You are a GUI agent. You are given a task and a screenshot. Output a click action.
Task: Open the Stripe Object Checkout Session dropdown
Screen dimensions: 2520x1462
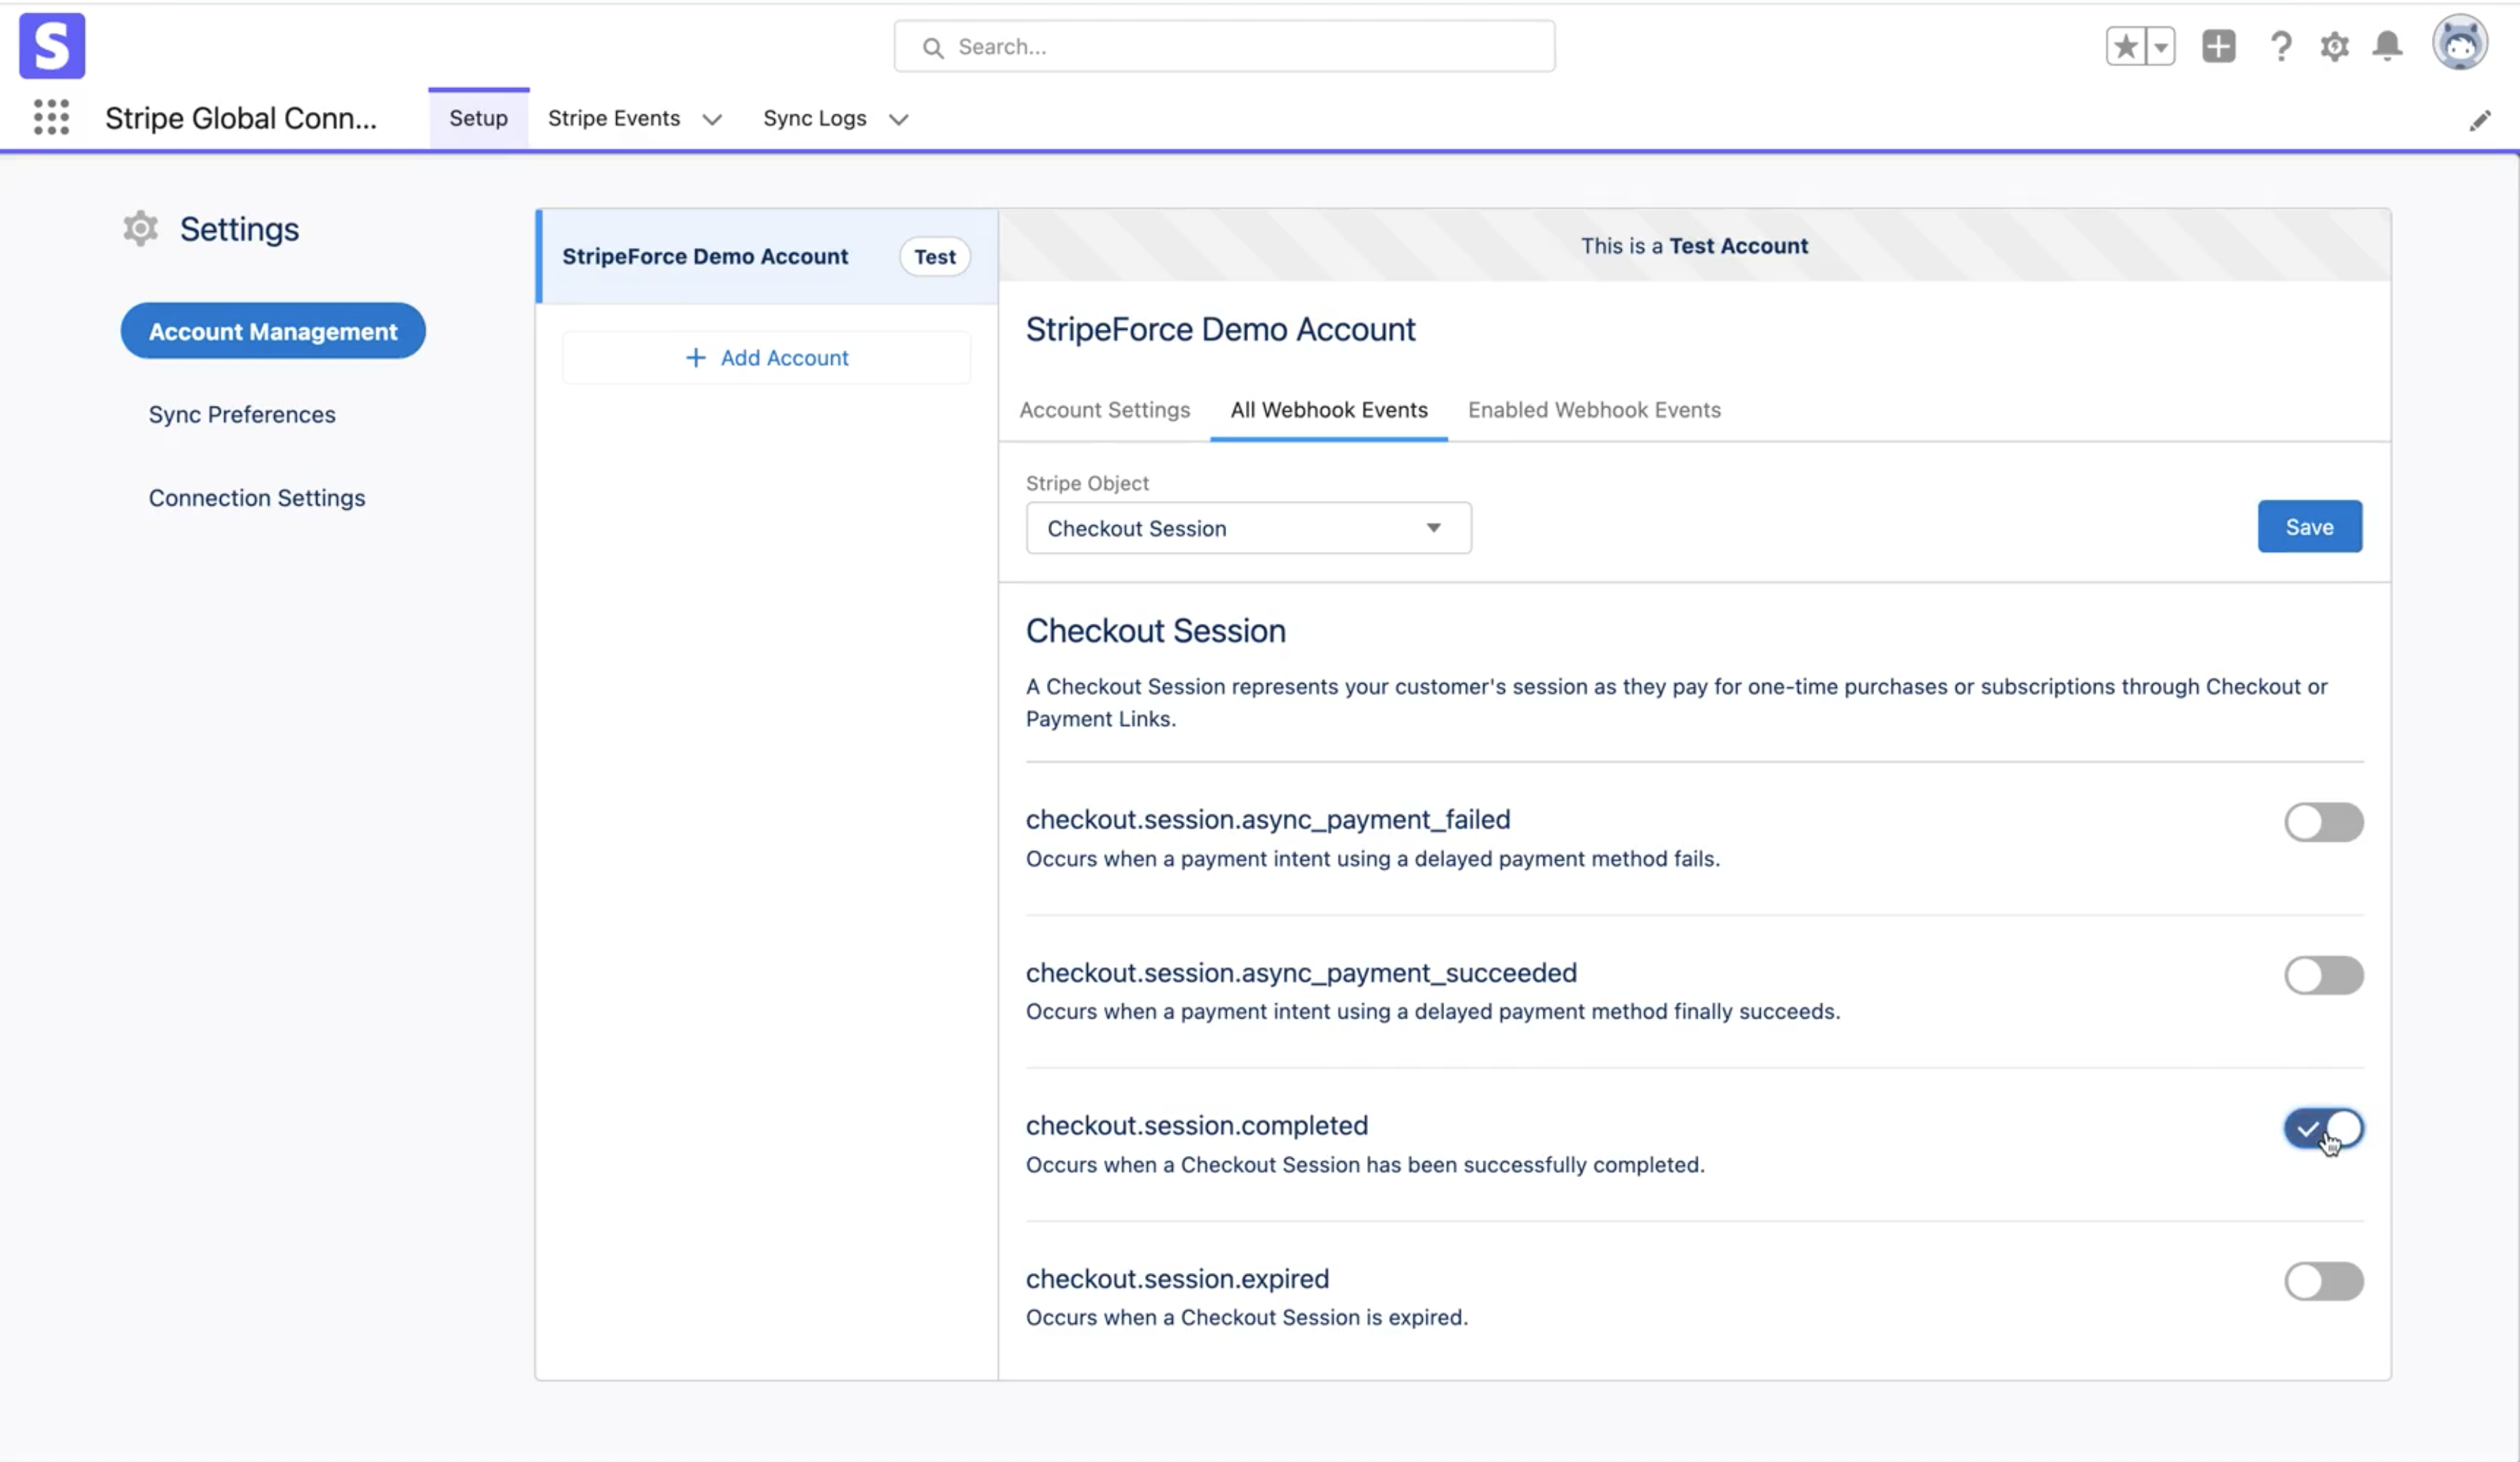(x=1248, y=528)
